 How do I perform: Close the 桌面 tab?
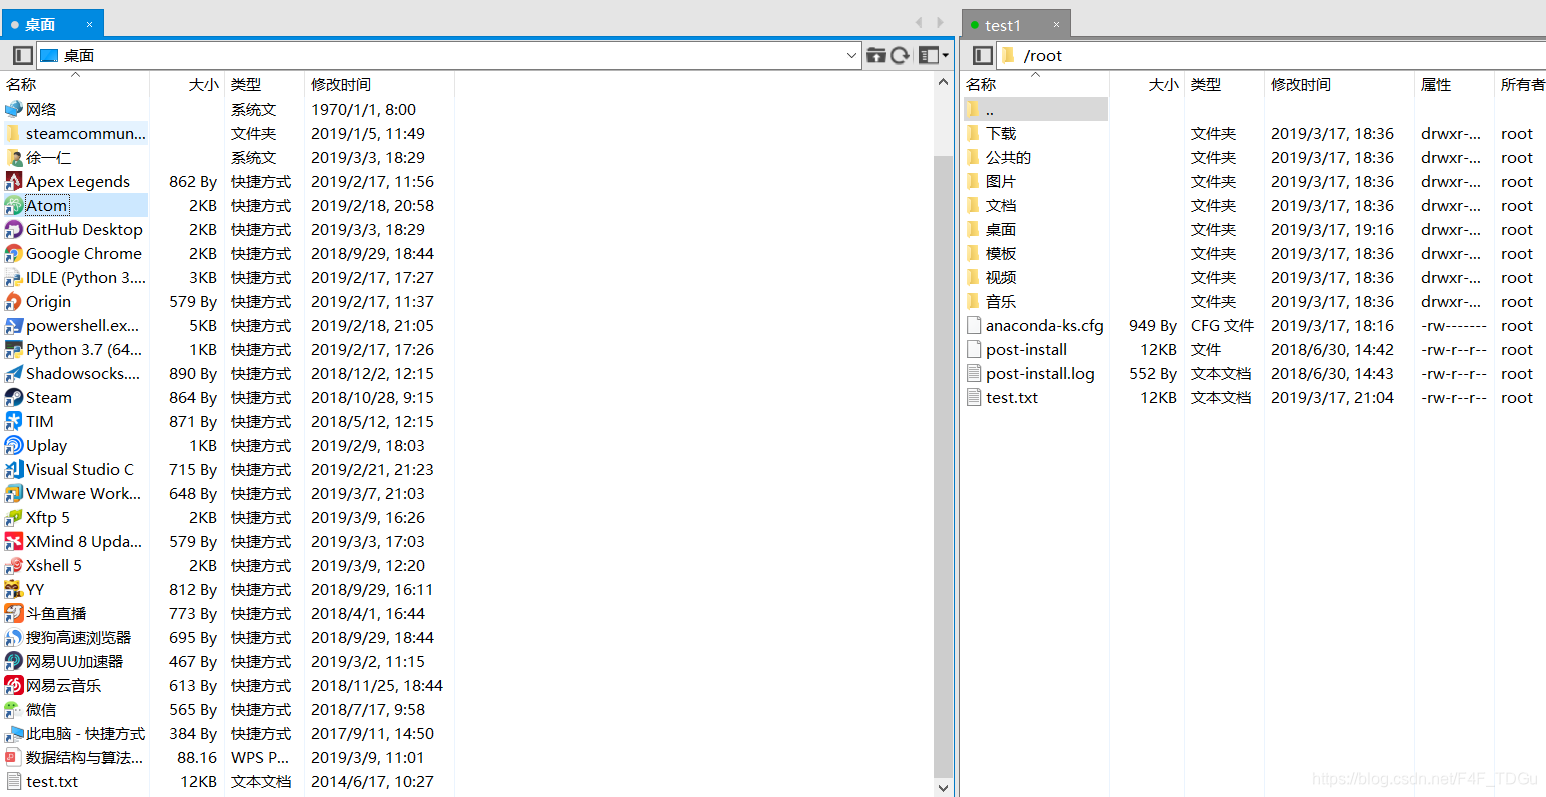[89, 24]
